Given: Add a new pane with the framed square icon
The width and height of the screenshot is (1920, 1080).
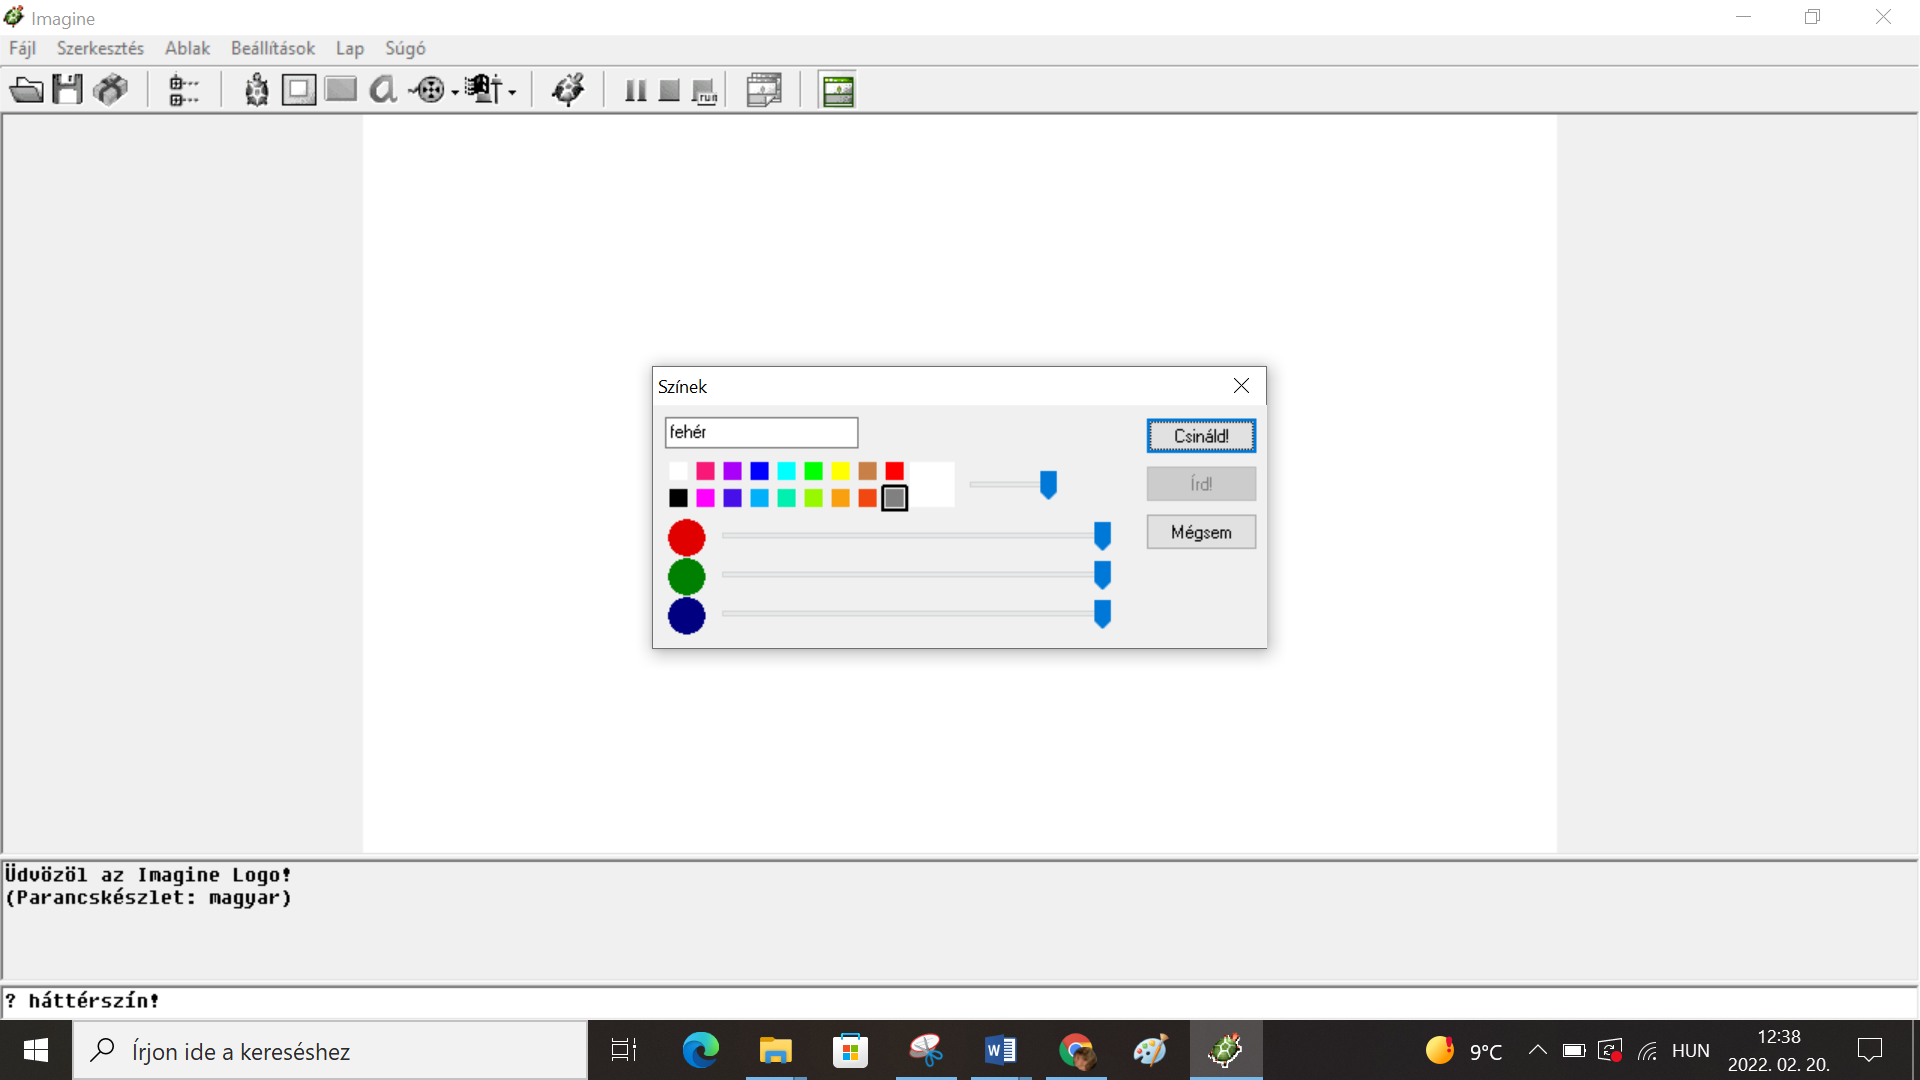Looking at the screenshot, I should pyautogui.click(x=299, y=90).
